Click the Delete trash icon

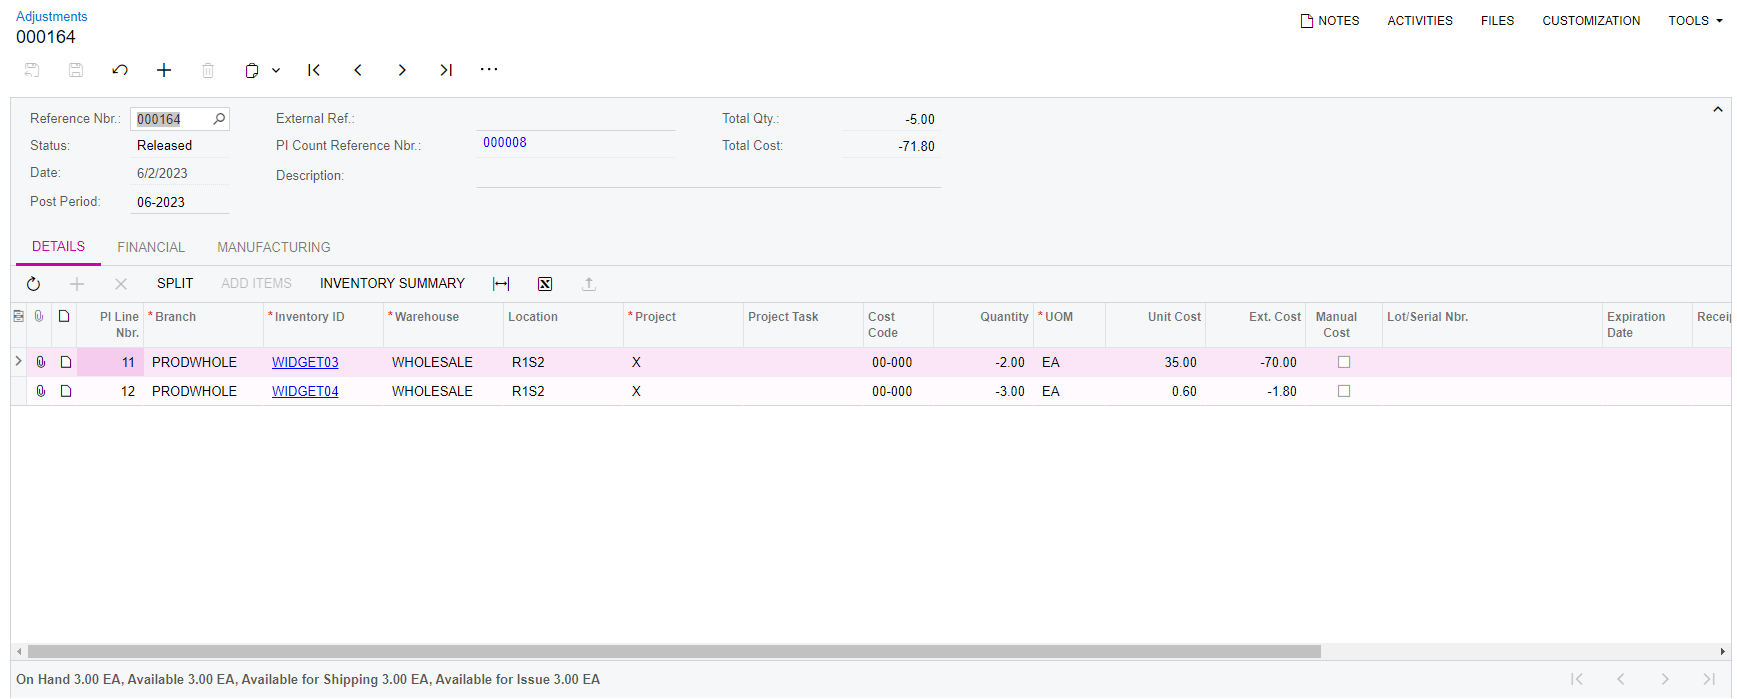208,70
